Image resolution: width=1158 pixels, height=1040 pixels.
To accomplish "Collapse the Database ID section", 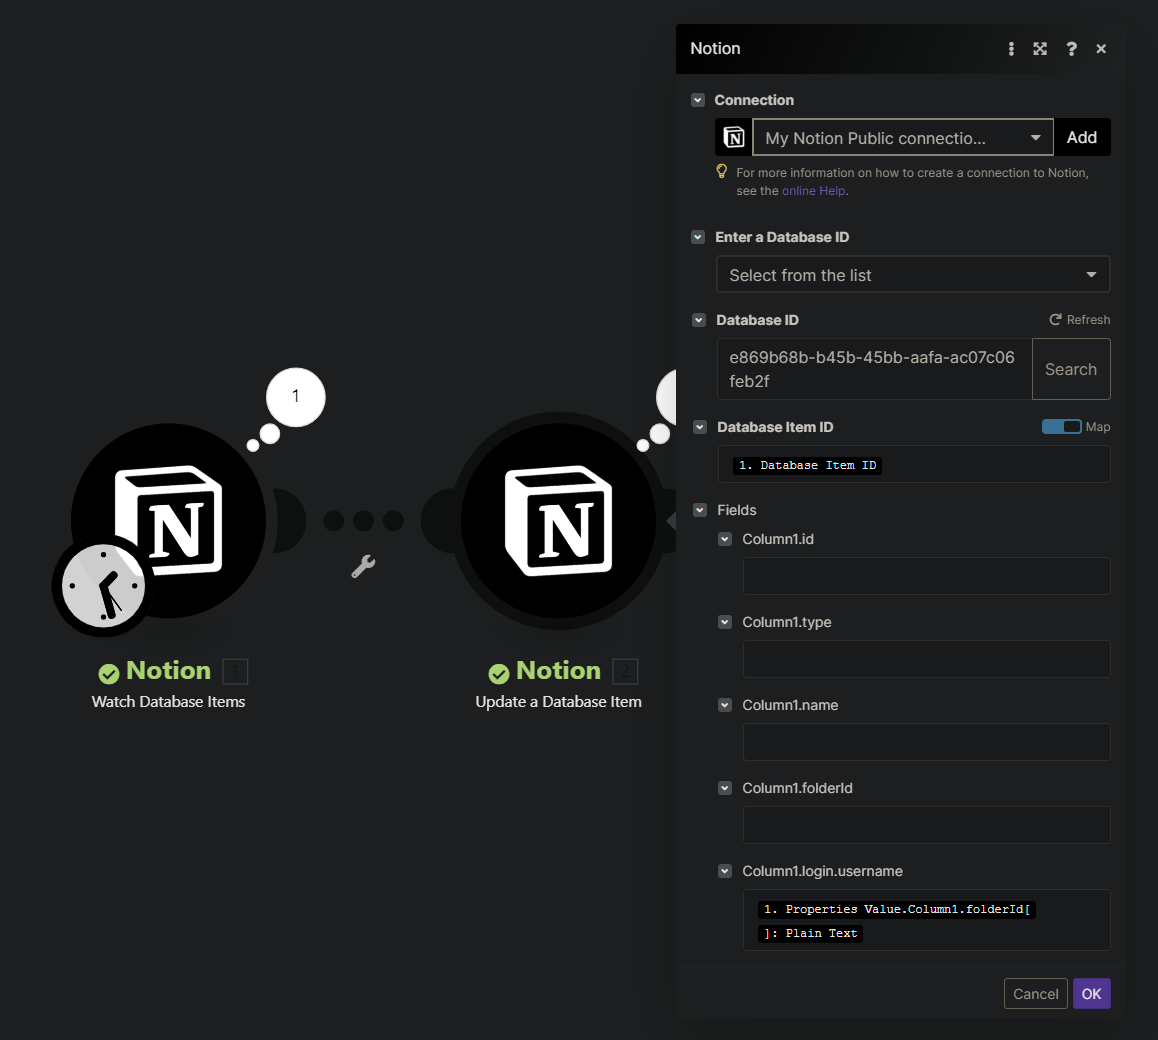I will click(x=699, y=320).
